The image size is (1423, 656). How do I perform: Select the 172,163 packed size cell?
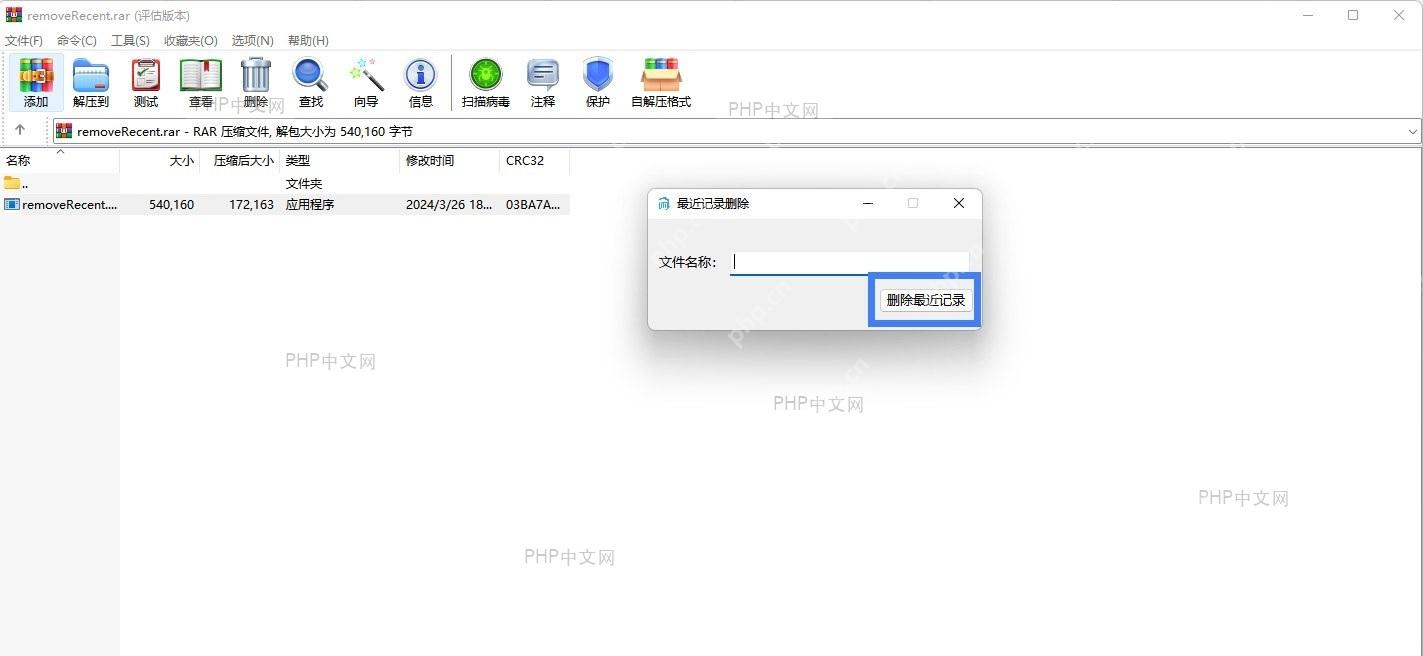(251, 204)
